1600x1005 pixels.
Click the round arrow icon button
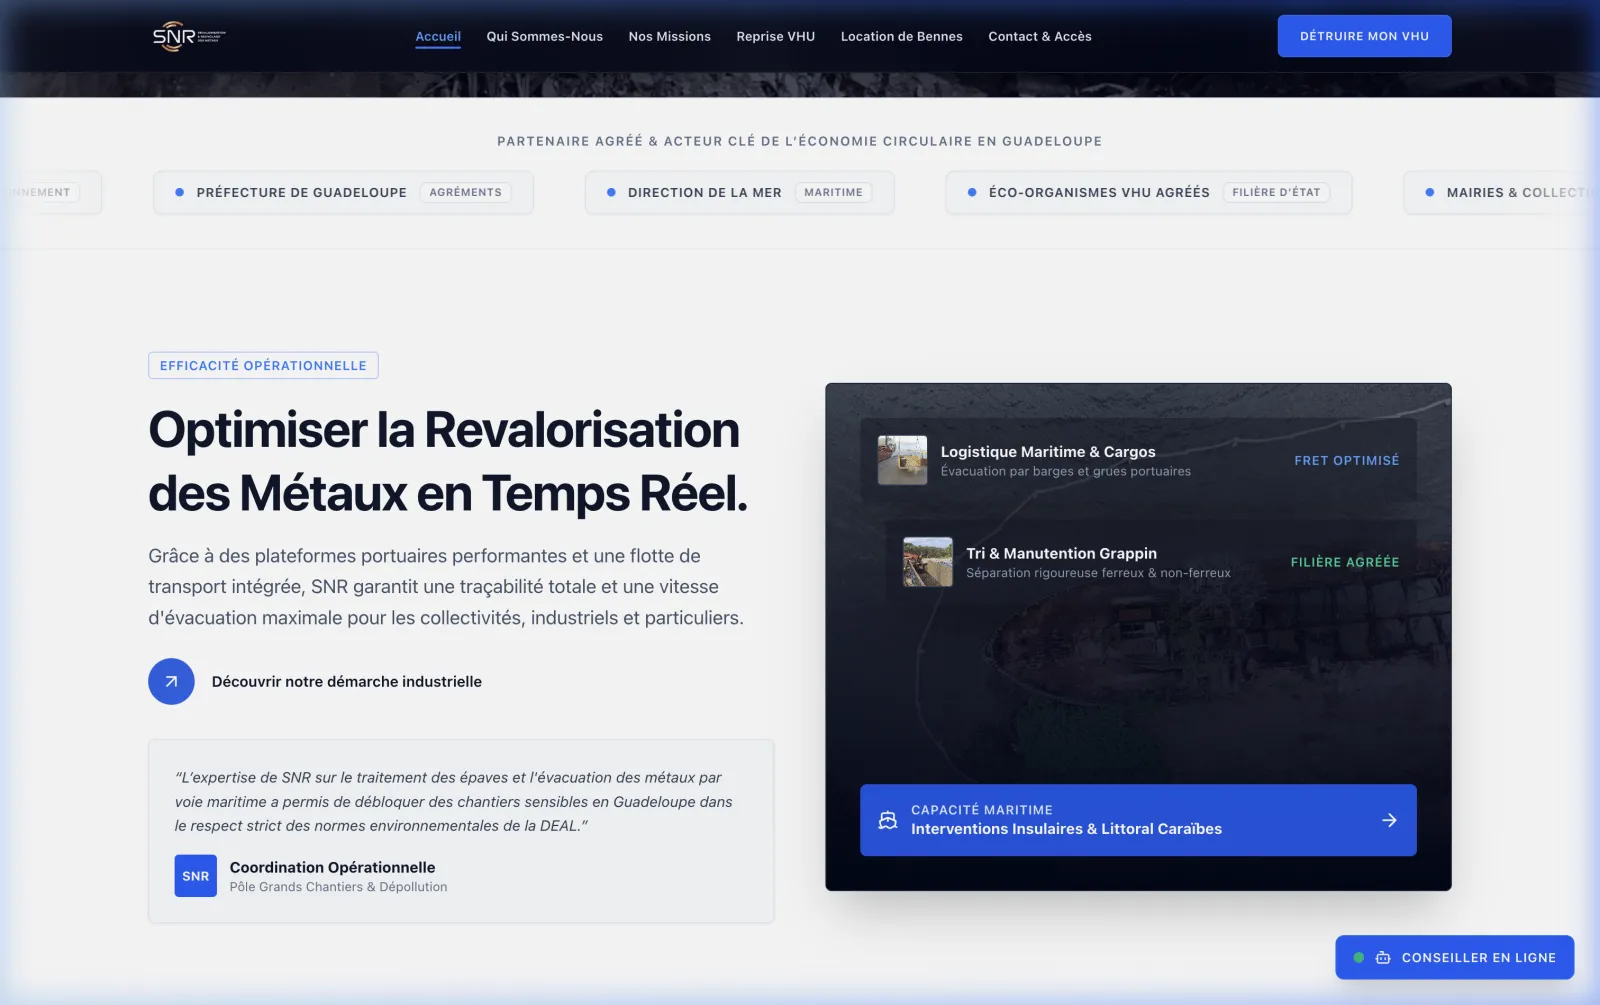click(171, 681)
